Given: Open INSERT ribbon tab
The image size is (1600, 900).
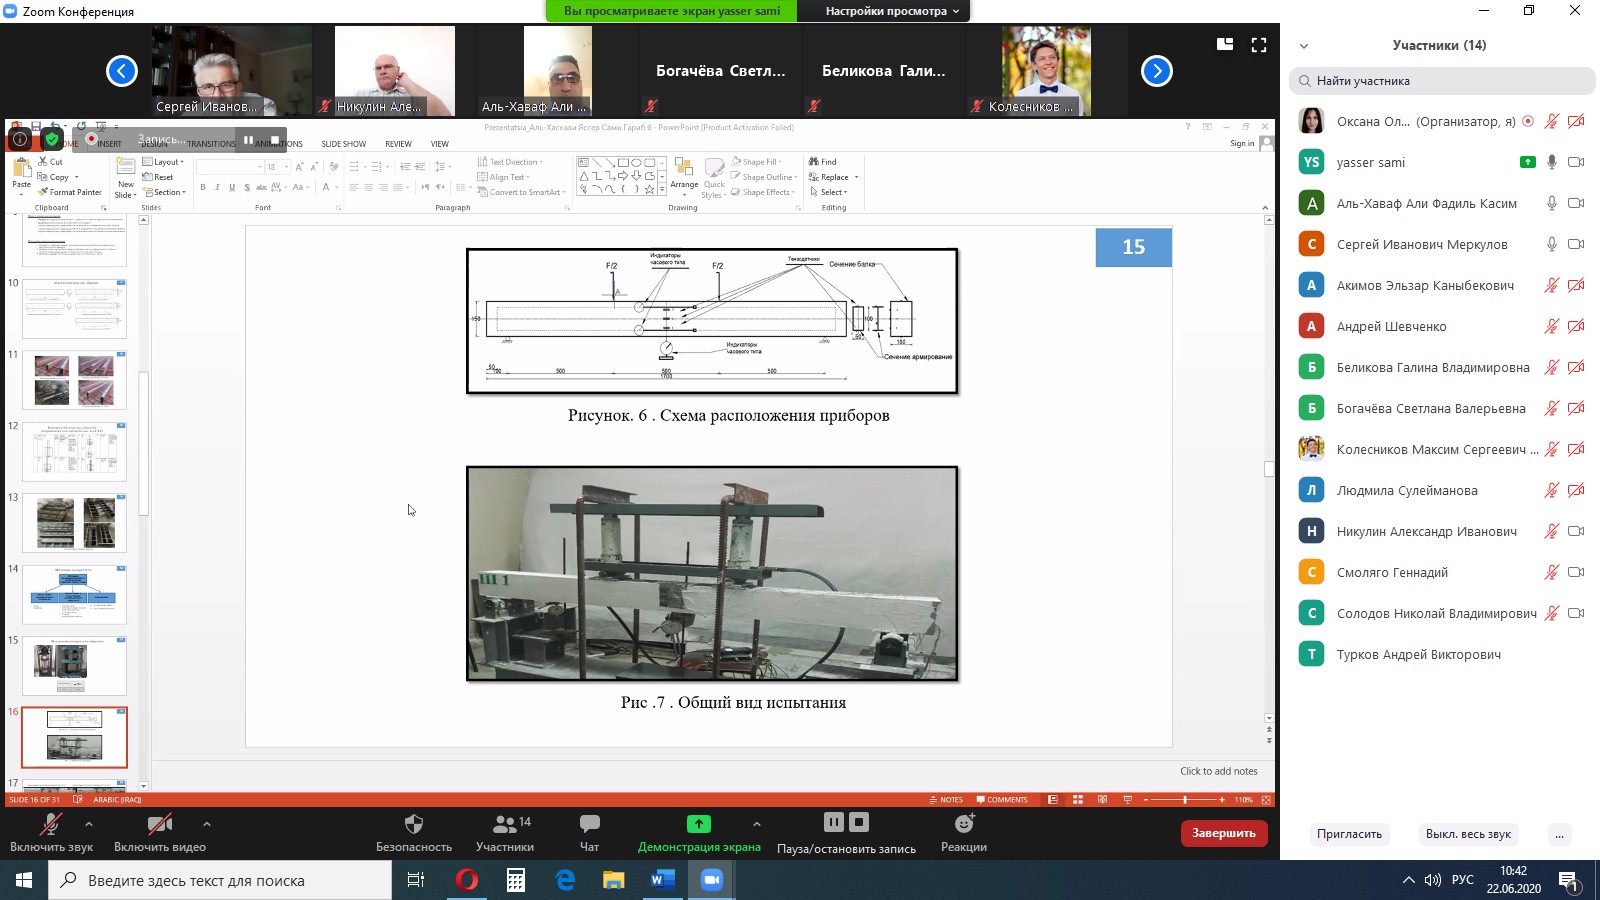Looking at the screenshot, I should tap(109, 144).
